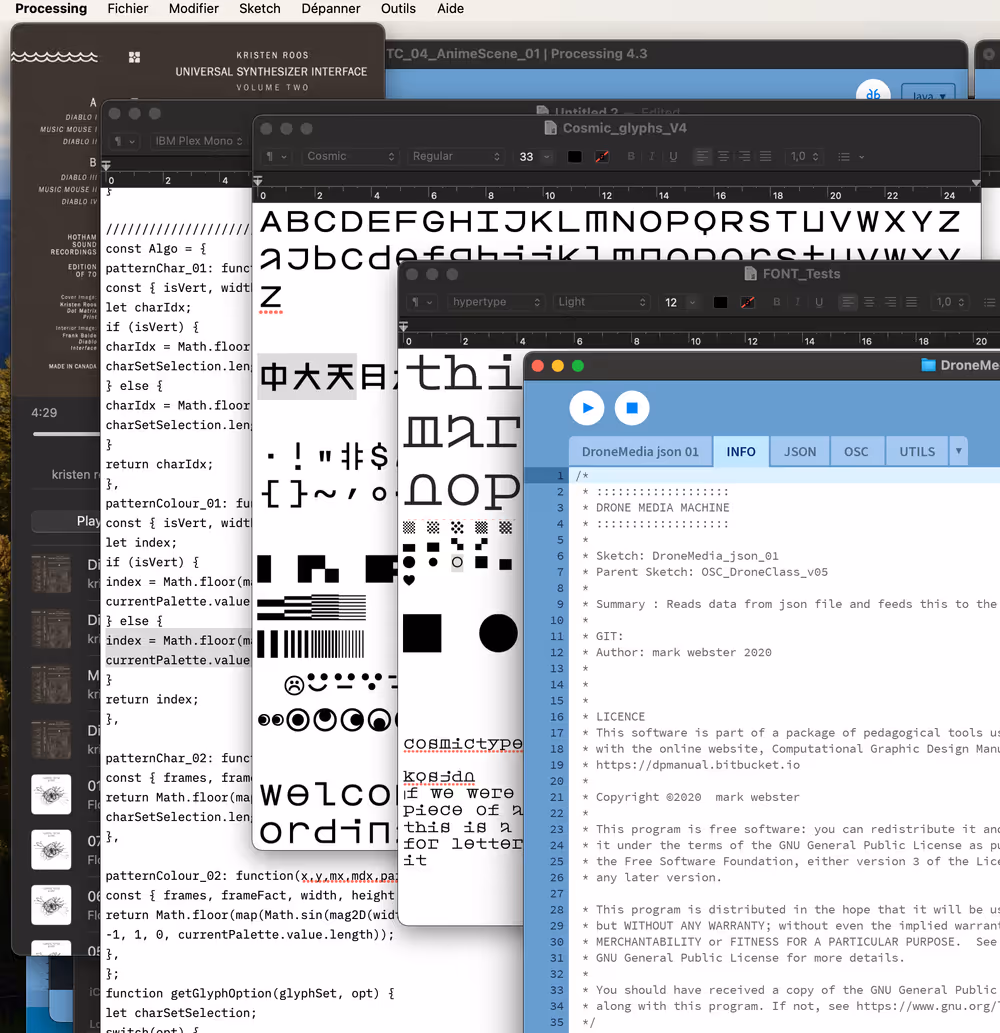1000x1033 pixels.
Task: Open the list bullets menu in Cosmic_glyphs_V4
Action: pos(850,157)
